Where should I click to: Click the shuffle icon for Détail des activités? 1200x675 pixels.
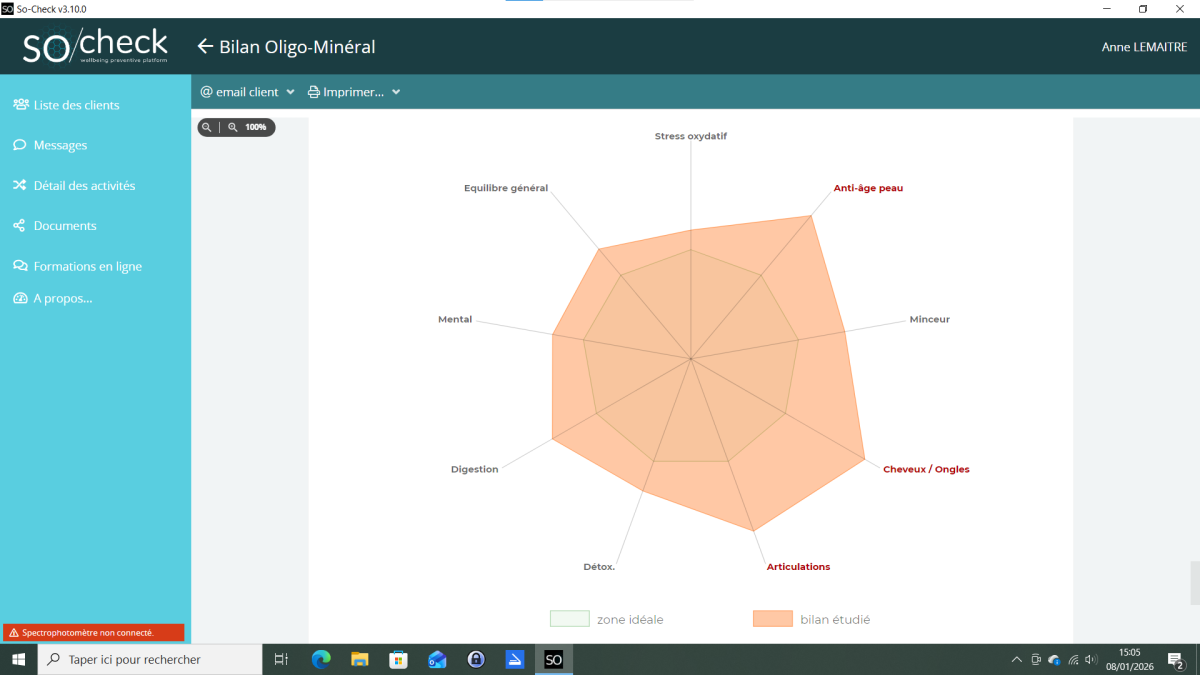point(20,186)
